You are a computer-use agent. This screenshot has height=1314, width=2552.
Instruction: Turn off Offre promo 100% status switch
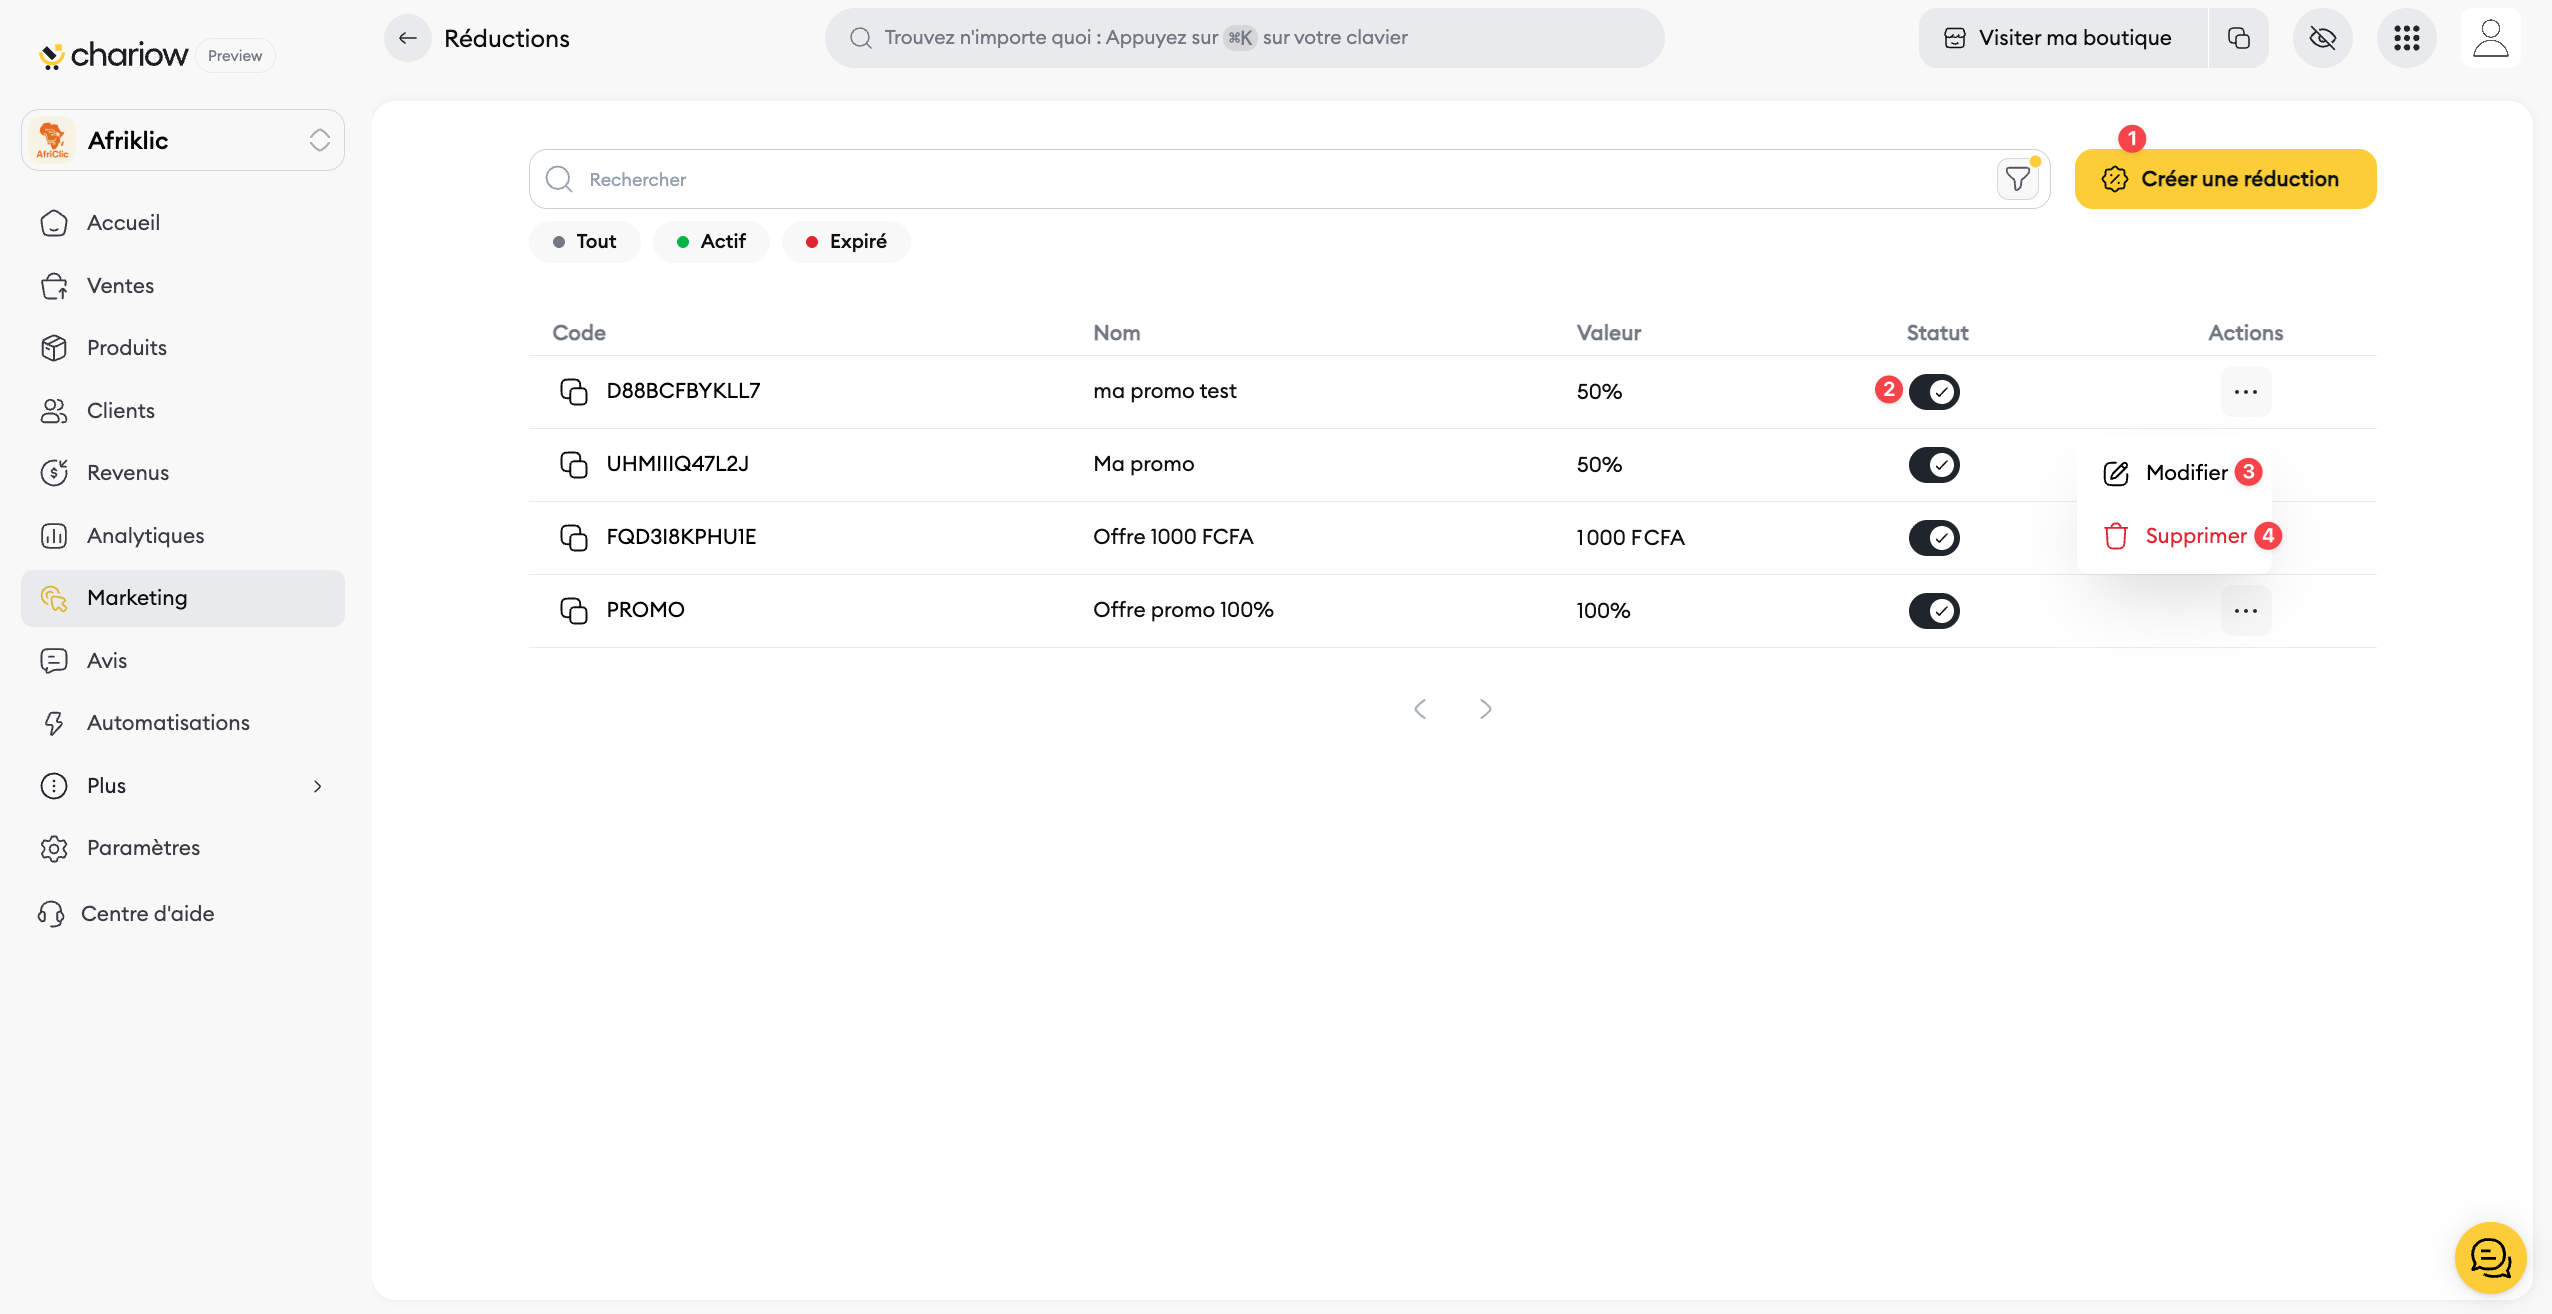tap(1933, 610)
